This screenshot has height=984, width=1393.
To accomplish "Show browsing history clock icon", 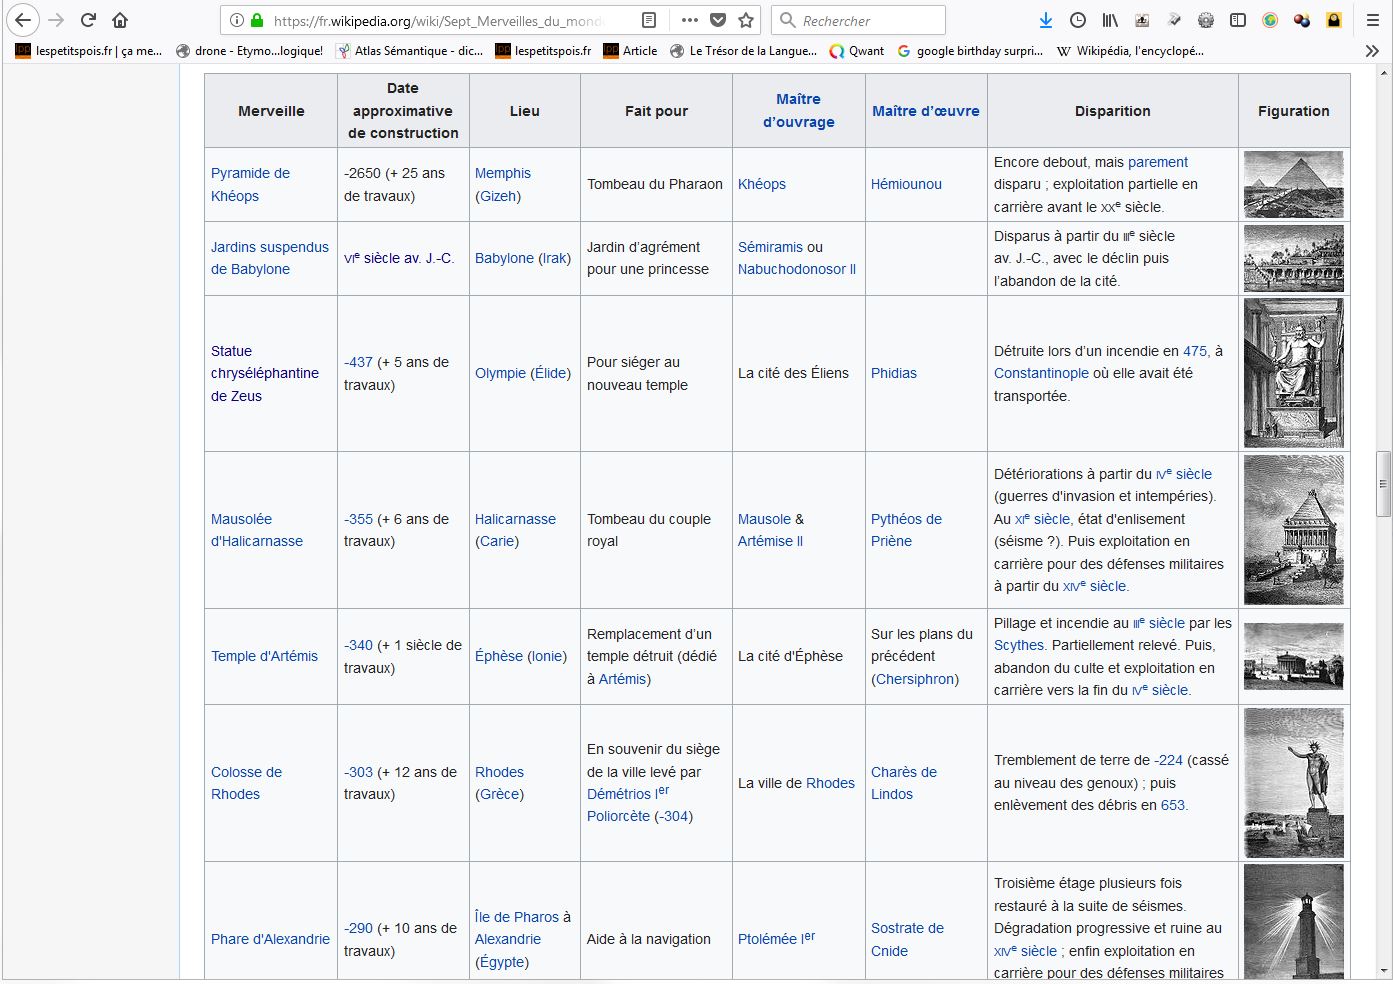I will [1078, 20].
